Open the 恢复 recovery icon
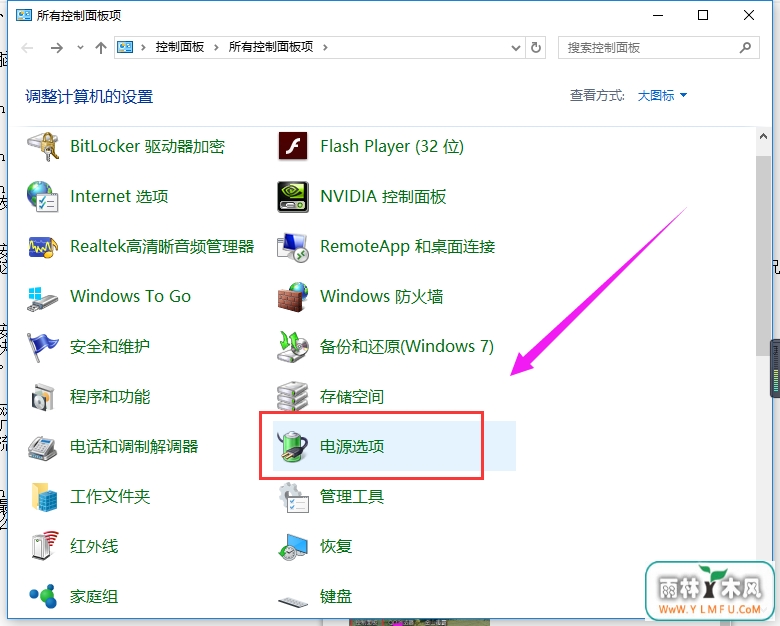Screen dimensions: 780x626 click(293, 547)
